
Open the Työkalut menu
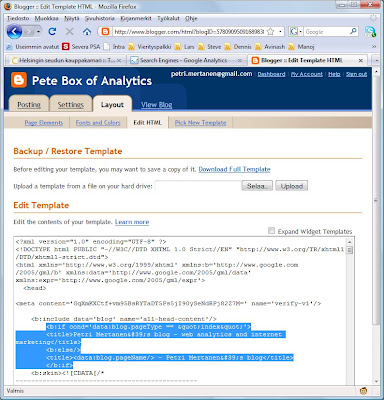tap(168, 18)
